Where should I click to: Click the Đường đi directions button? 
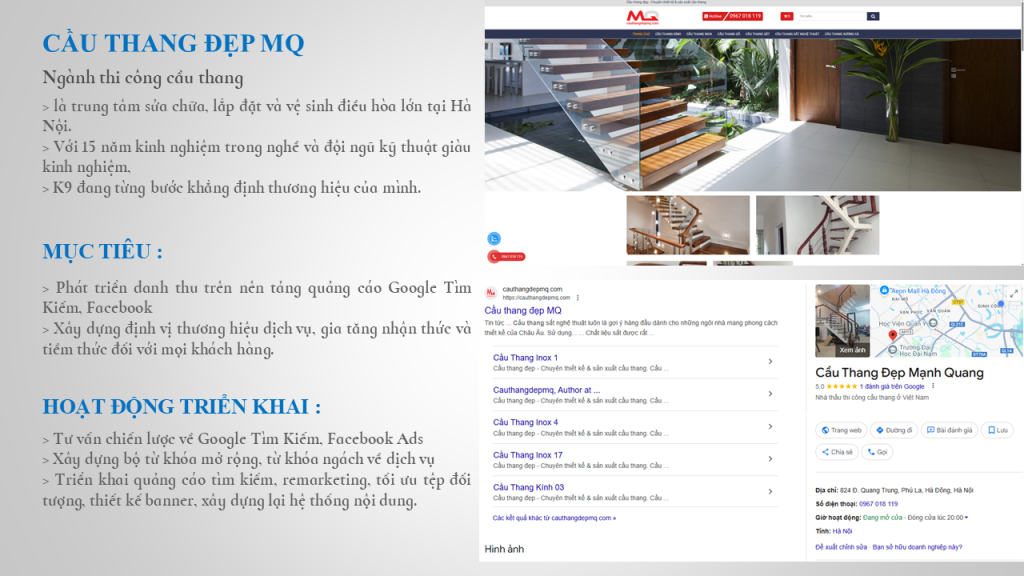[x=894, y=430]
